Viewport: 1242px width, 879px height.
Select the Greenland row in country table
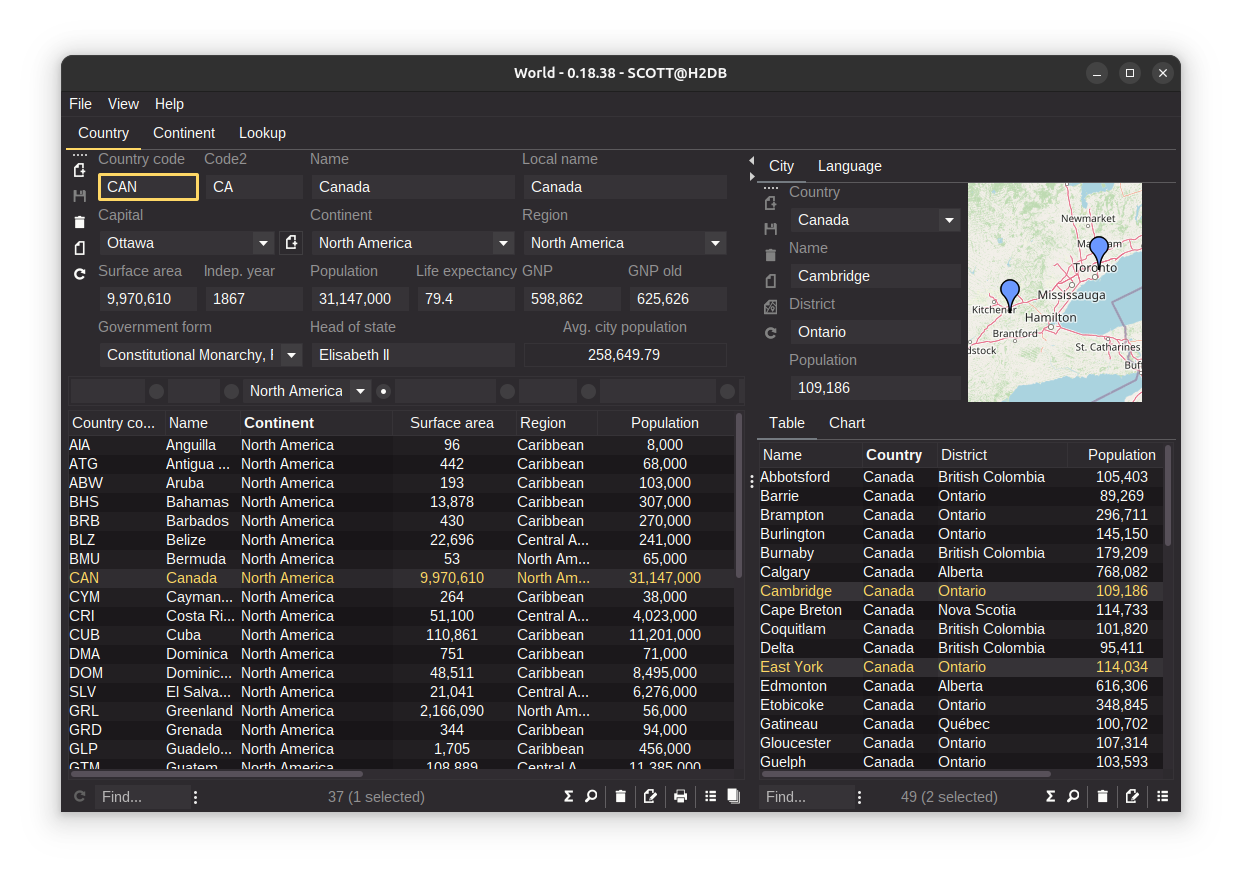click(401, 711)
